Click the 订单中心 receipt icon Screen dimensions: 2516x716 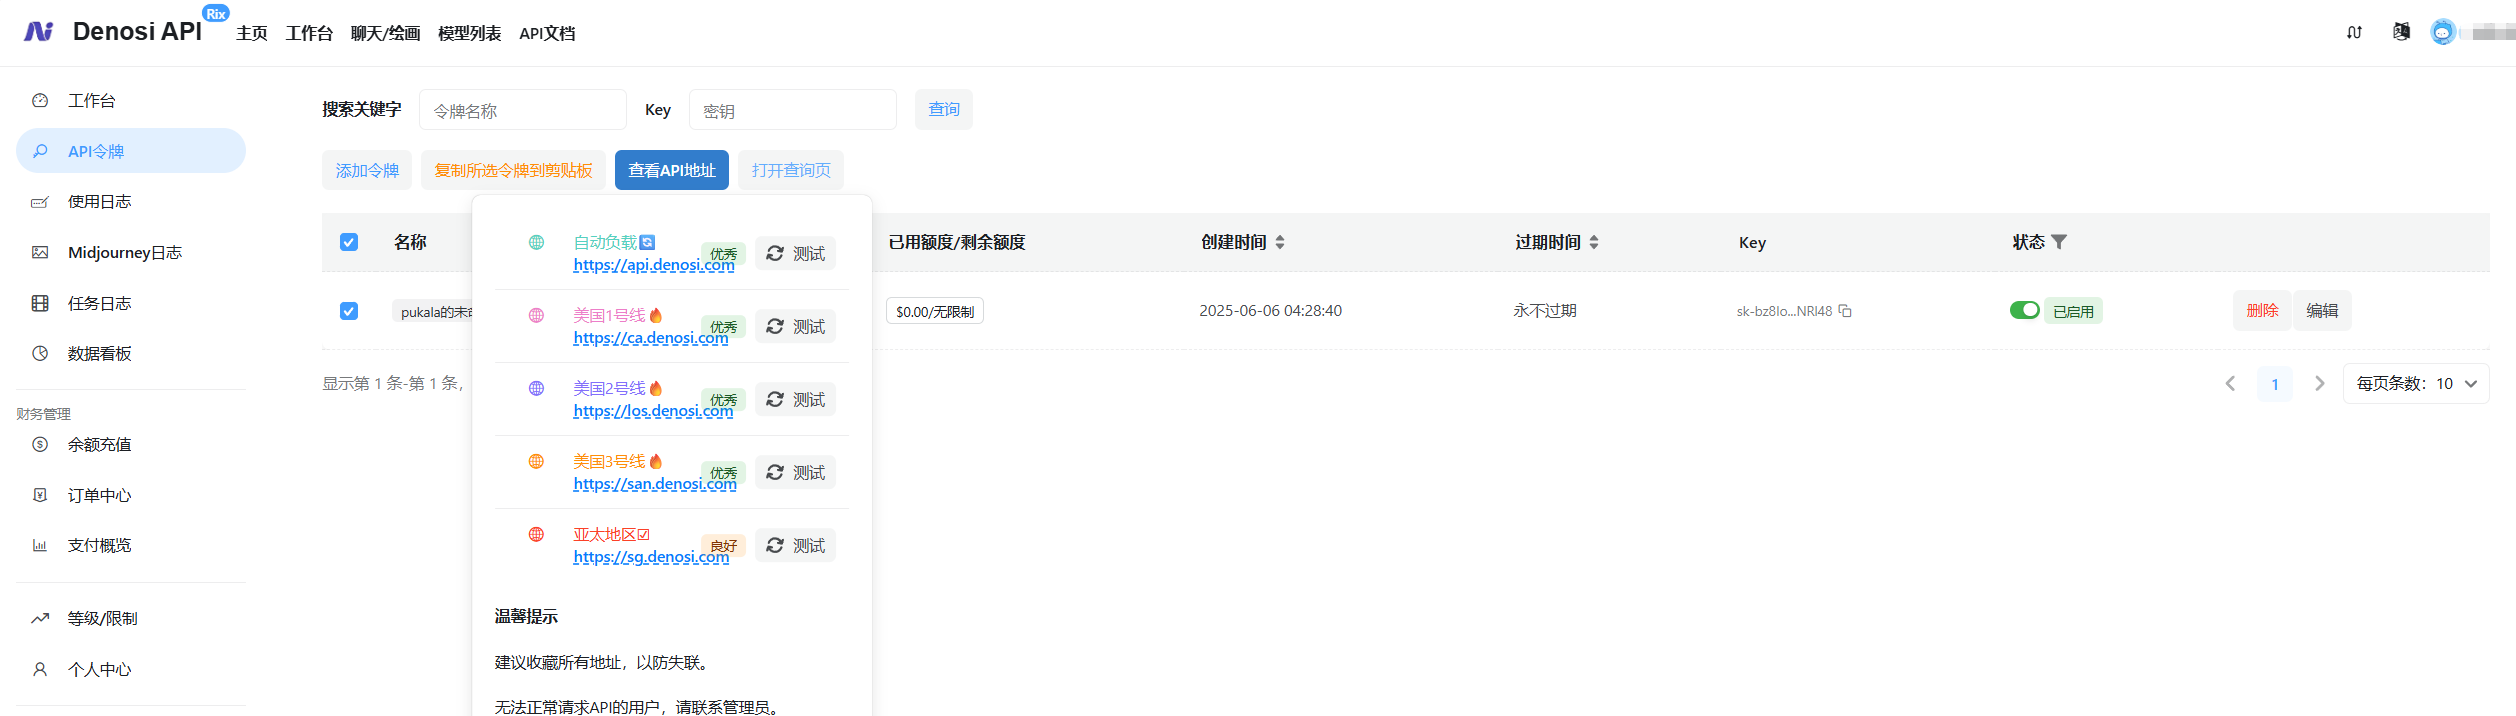point(40,495)
